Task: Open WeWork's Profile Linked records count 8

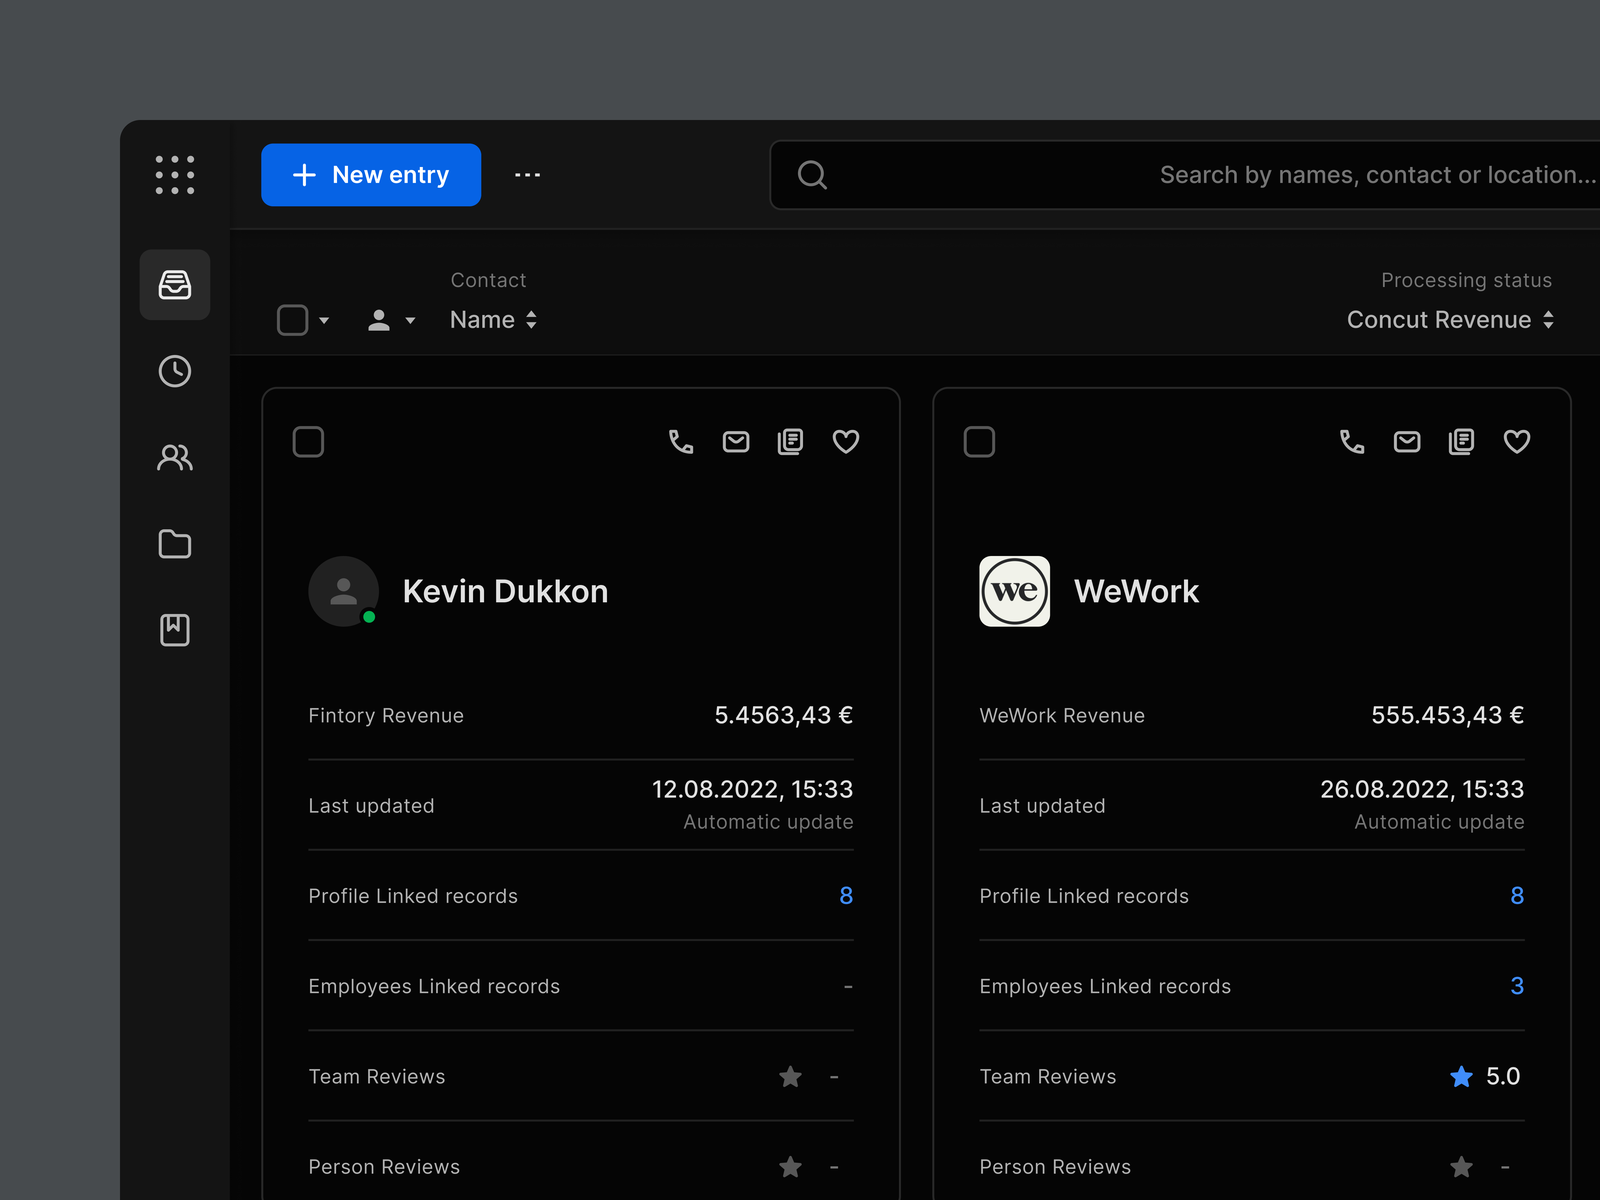Action: point(1517,896)
